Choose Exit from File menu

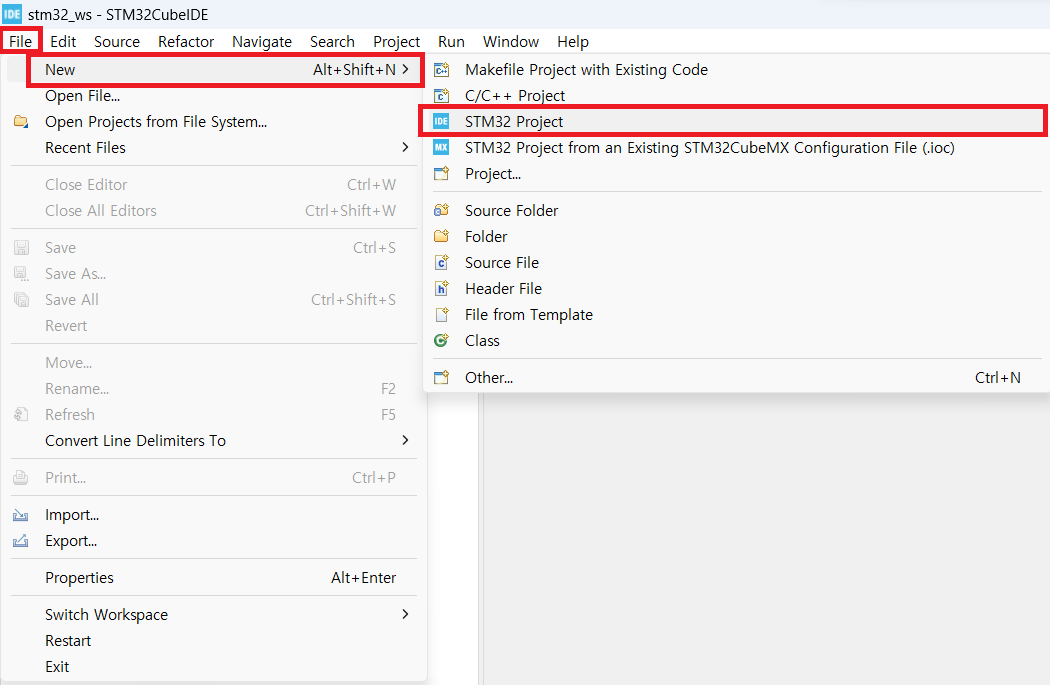[214, 666]
